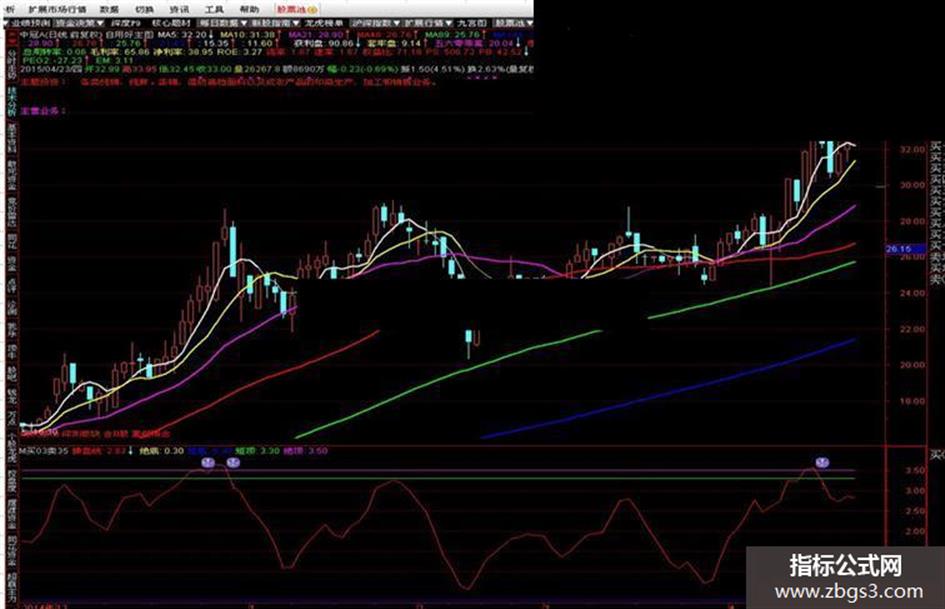Open 深度F9 information

[126, 23]
